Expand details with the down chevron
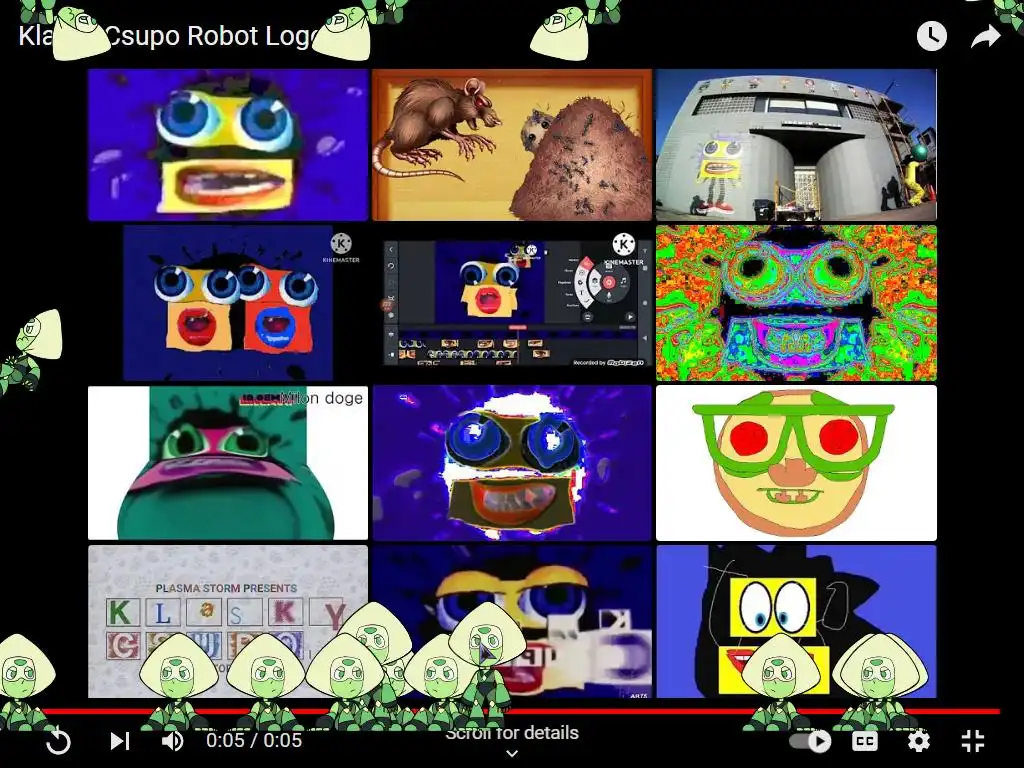Image resolution: width=1024 pixels, height=768 pixels. [512, 754]
